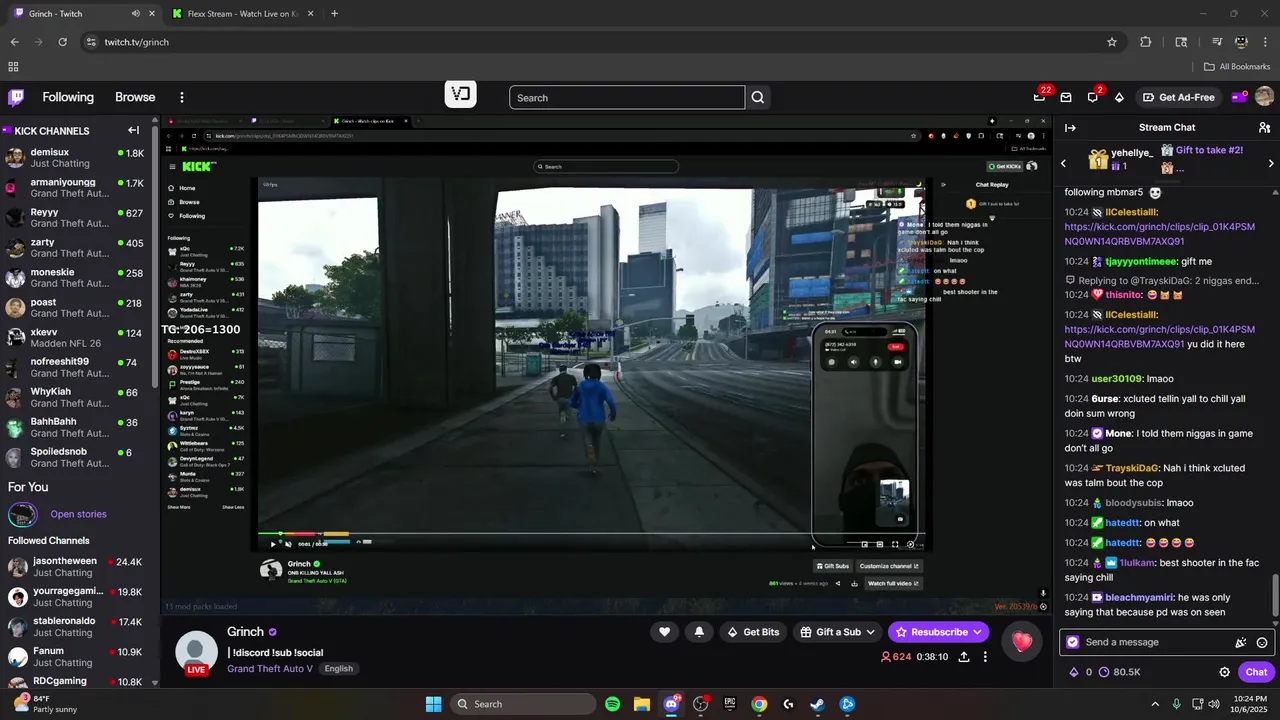Viewport: 1280px width, 720px height.
Task: Click the search magnifier button
Action: pos(758,97)
